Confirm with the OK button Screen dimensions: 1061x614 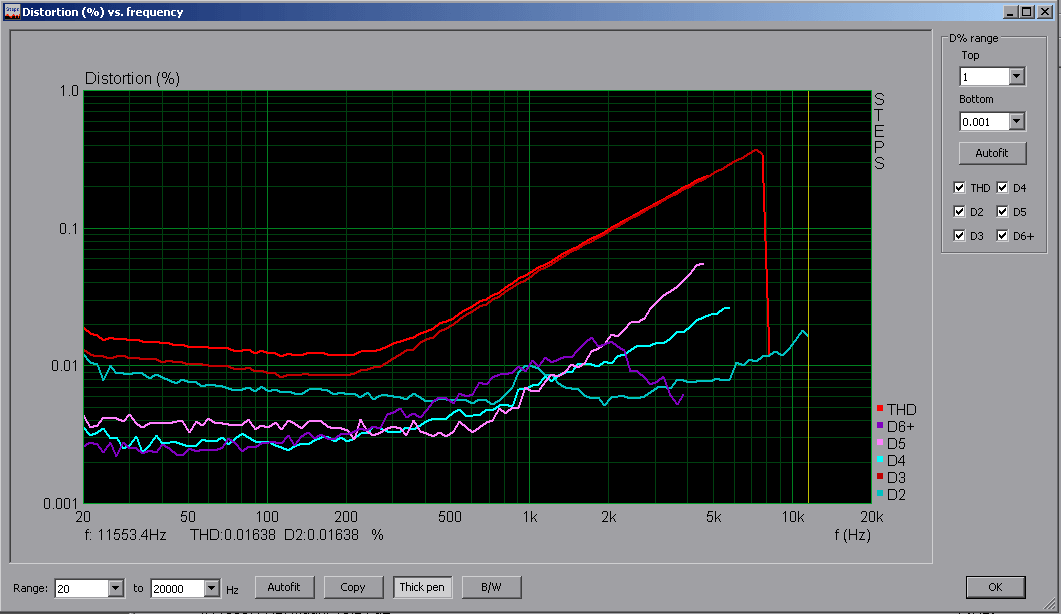coord(995,587)
